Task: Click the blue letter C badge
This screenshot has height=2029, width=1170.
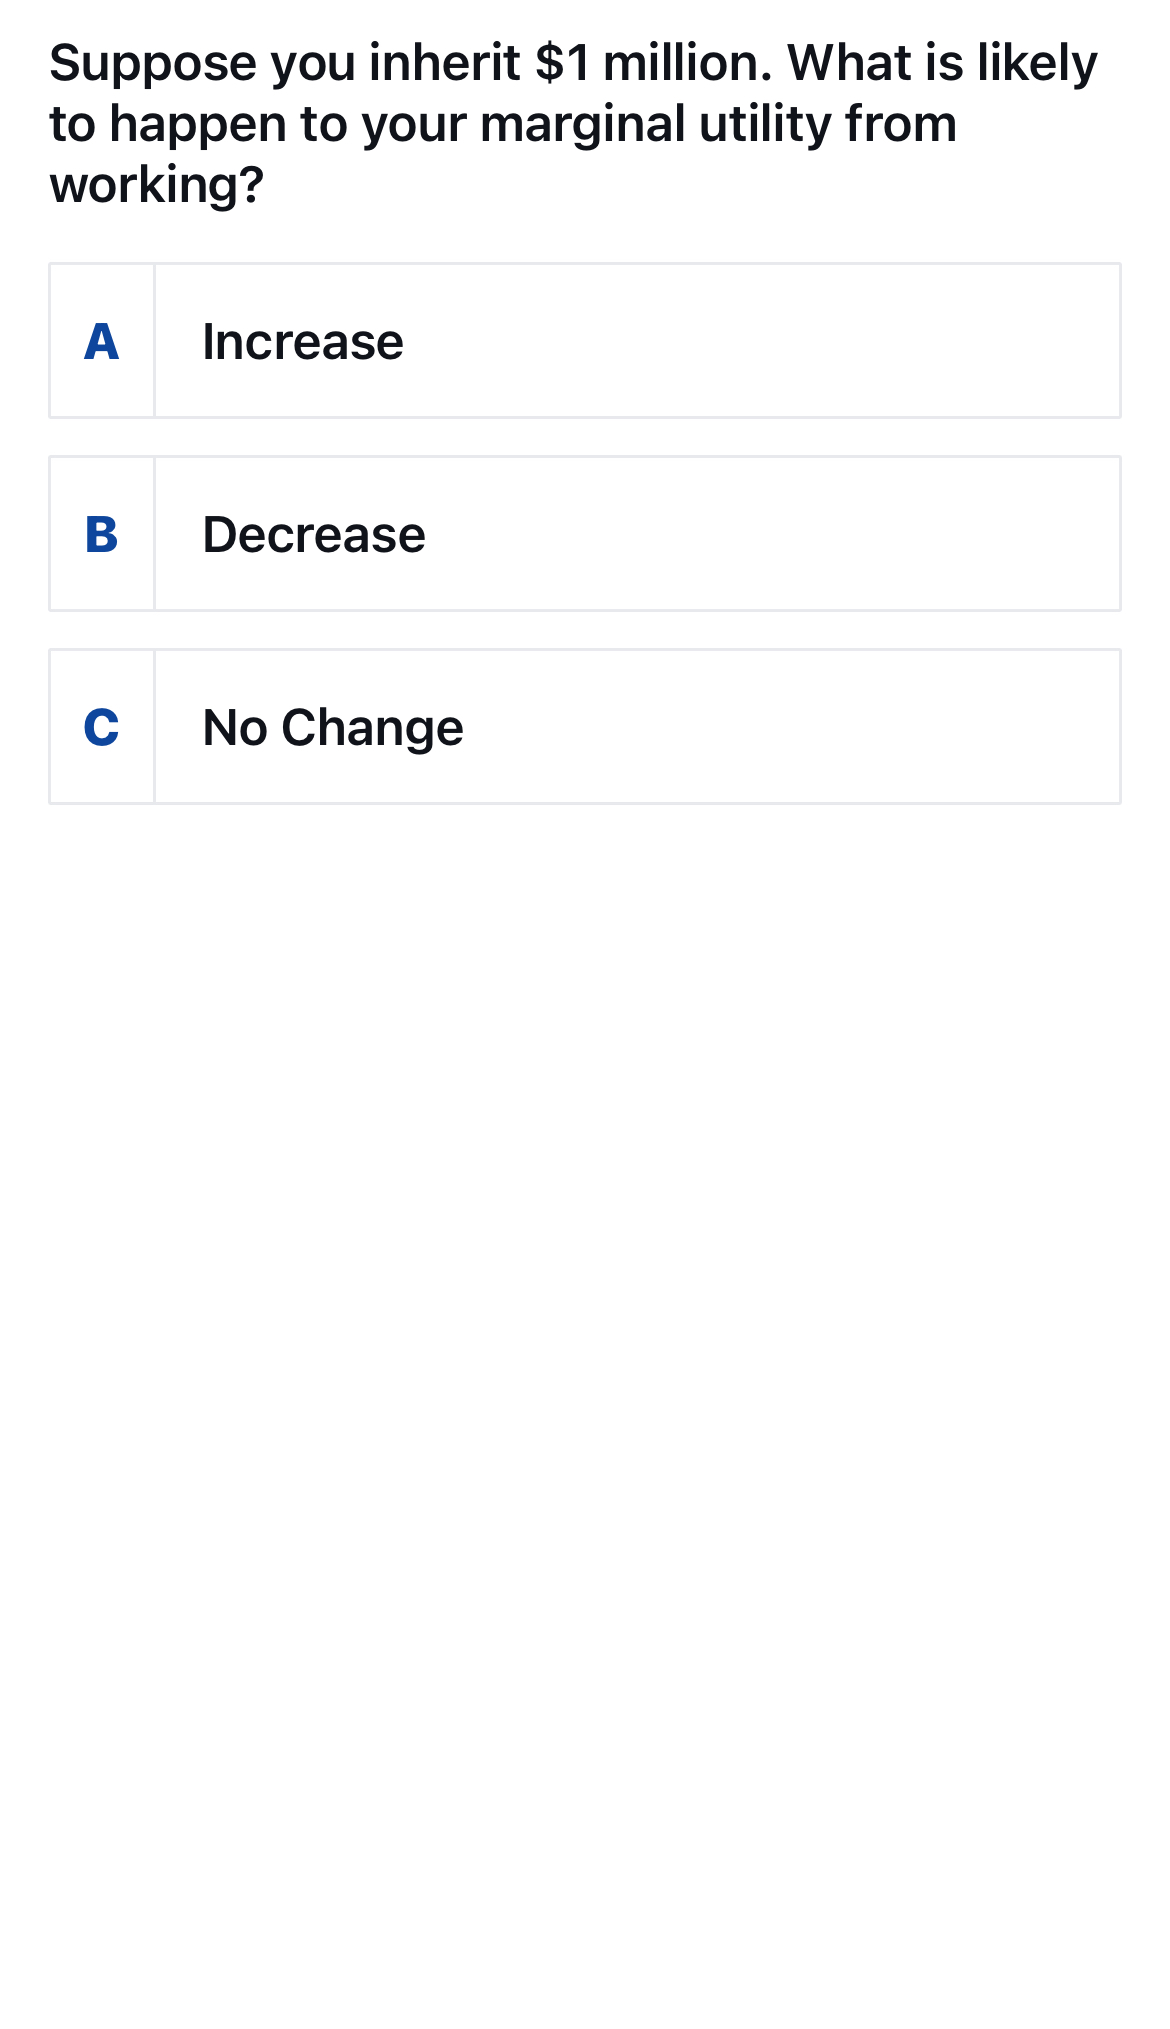Action: tap(101, 728)
